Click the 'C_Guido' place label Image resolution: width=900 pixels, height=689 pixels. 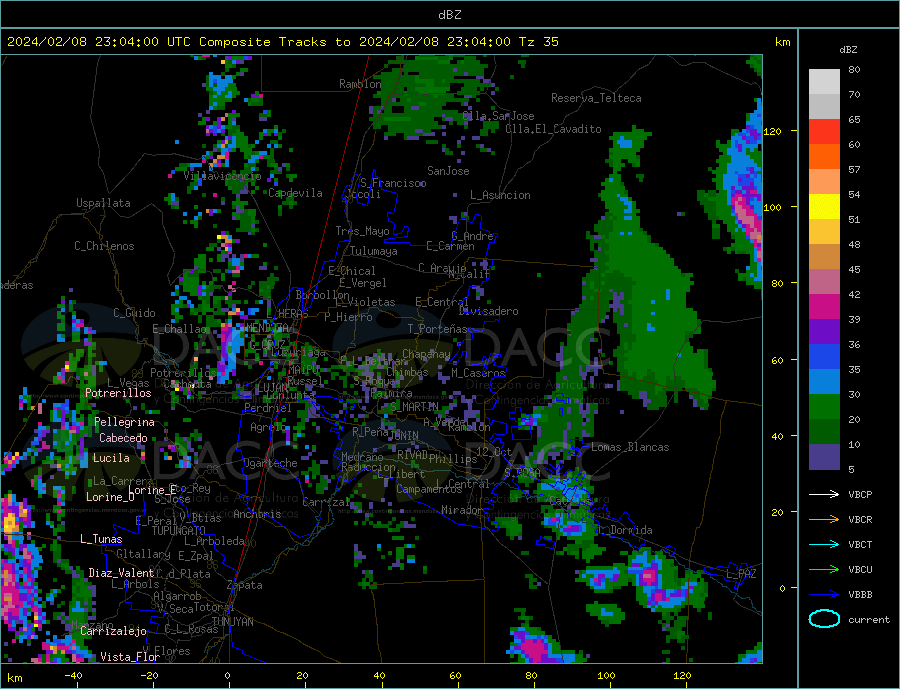(x=134, y=313)
